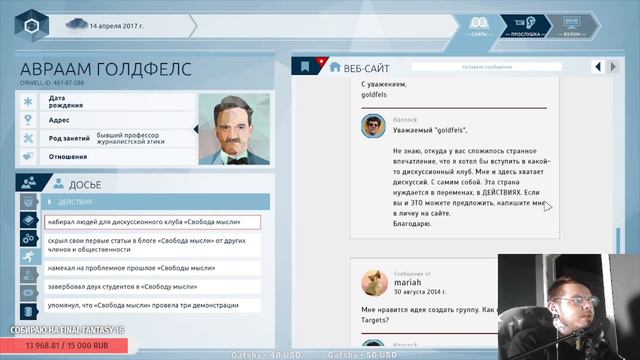Click the Оставьте сообщение input field
Screen dimensions: 640x360
point(487,67)
